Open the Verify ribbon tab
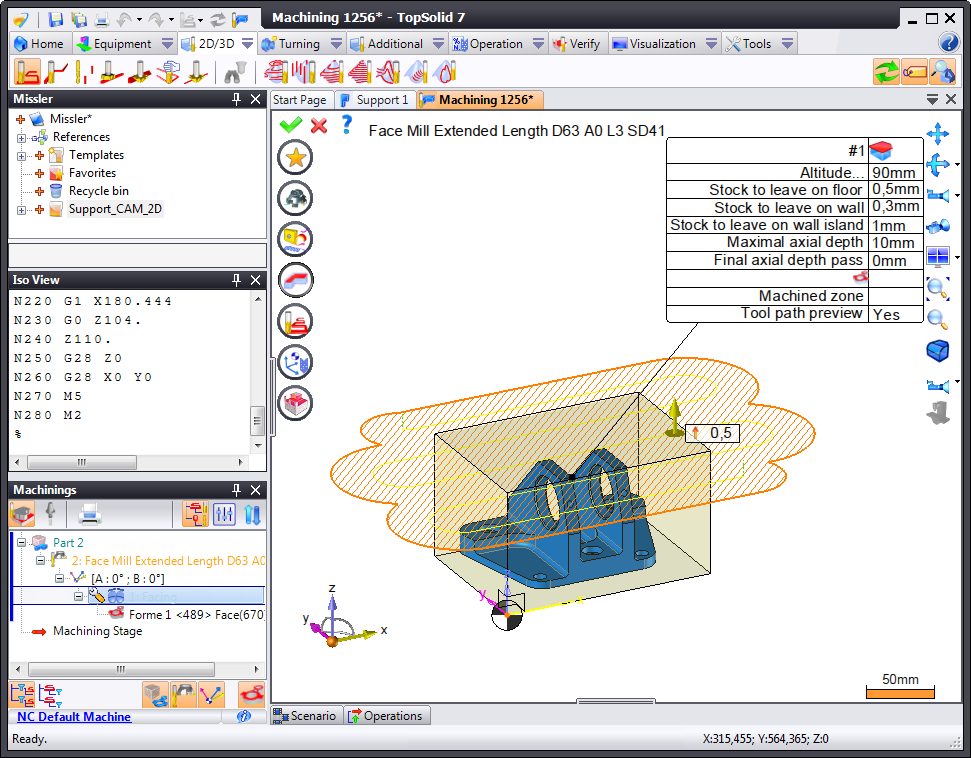This screenshot has height=758, width=971. click(x=576, y=44)
